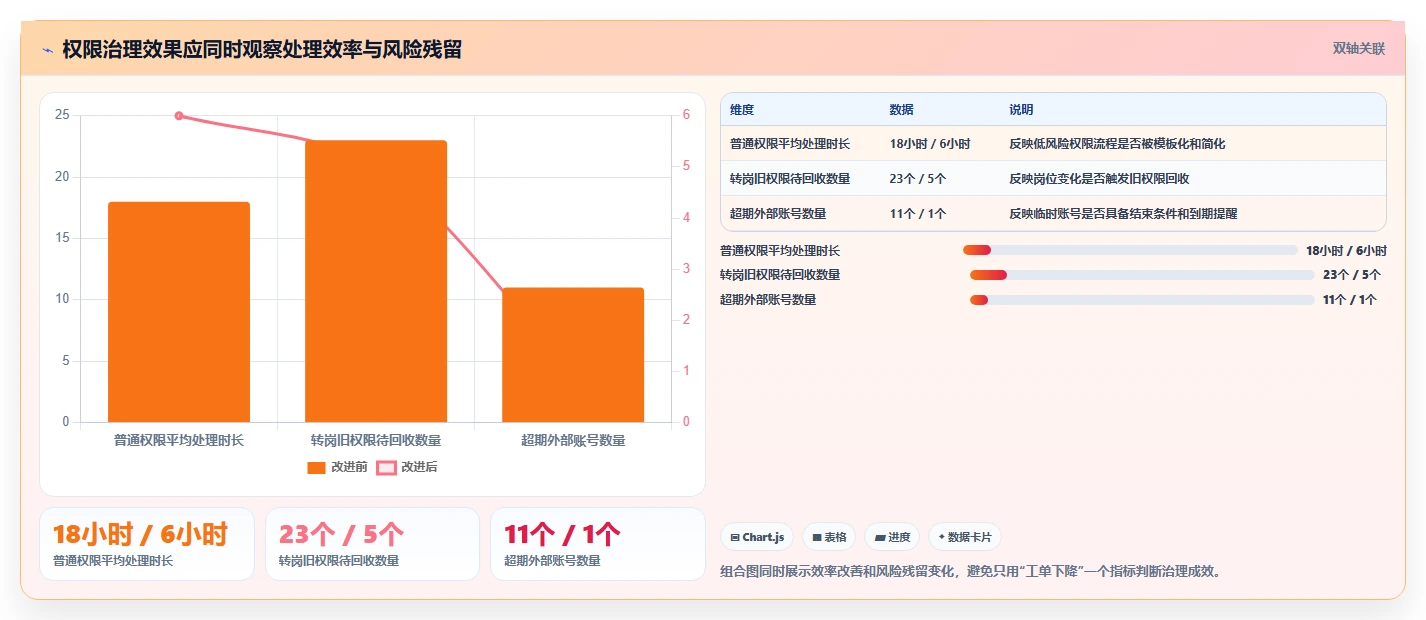Click table cell 超期外部账号数量
The height and width of the screenshot is (620, 1426).
click(x=778, y=214)
